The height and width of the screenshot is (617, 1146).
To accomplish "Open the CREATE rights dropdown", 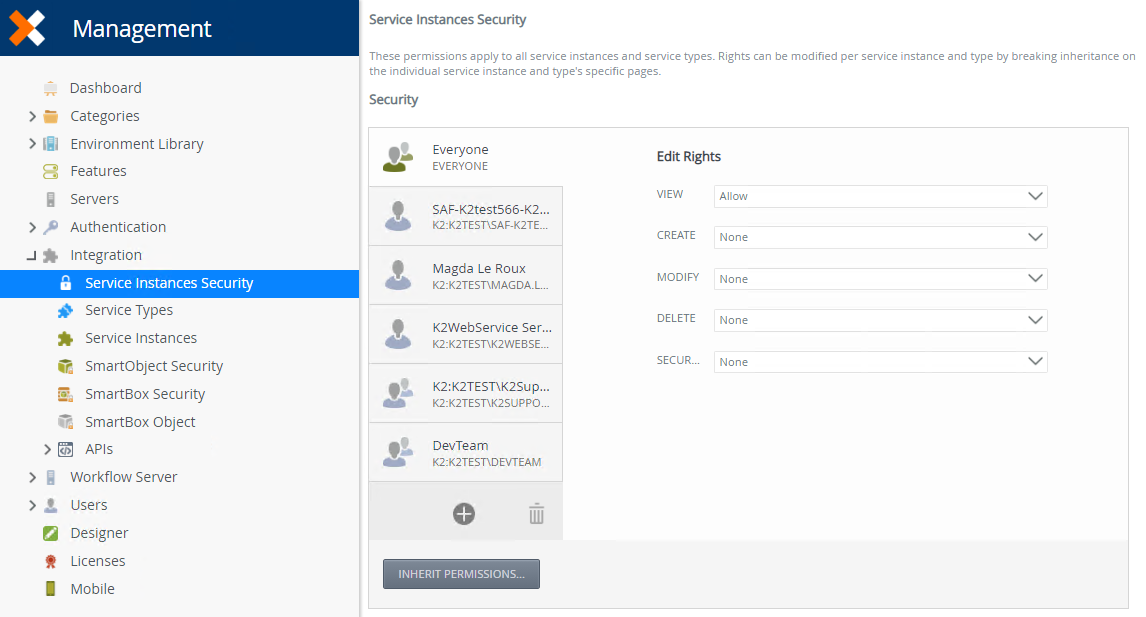I will pos(880,237).
